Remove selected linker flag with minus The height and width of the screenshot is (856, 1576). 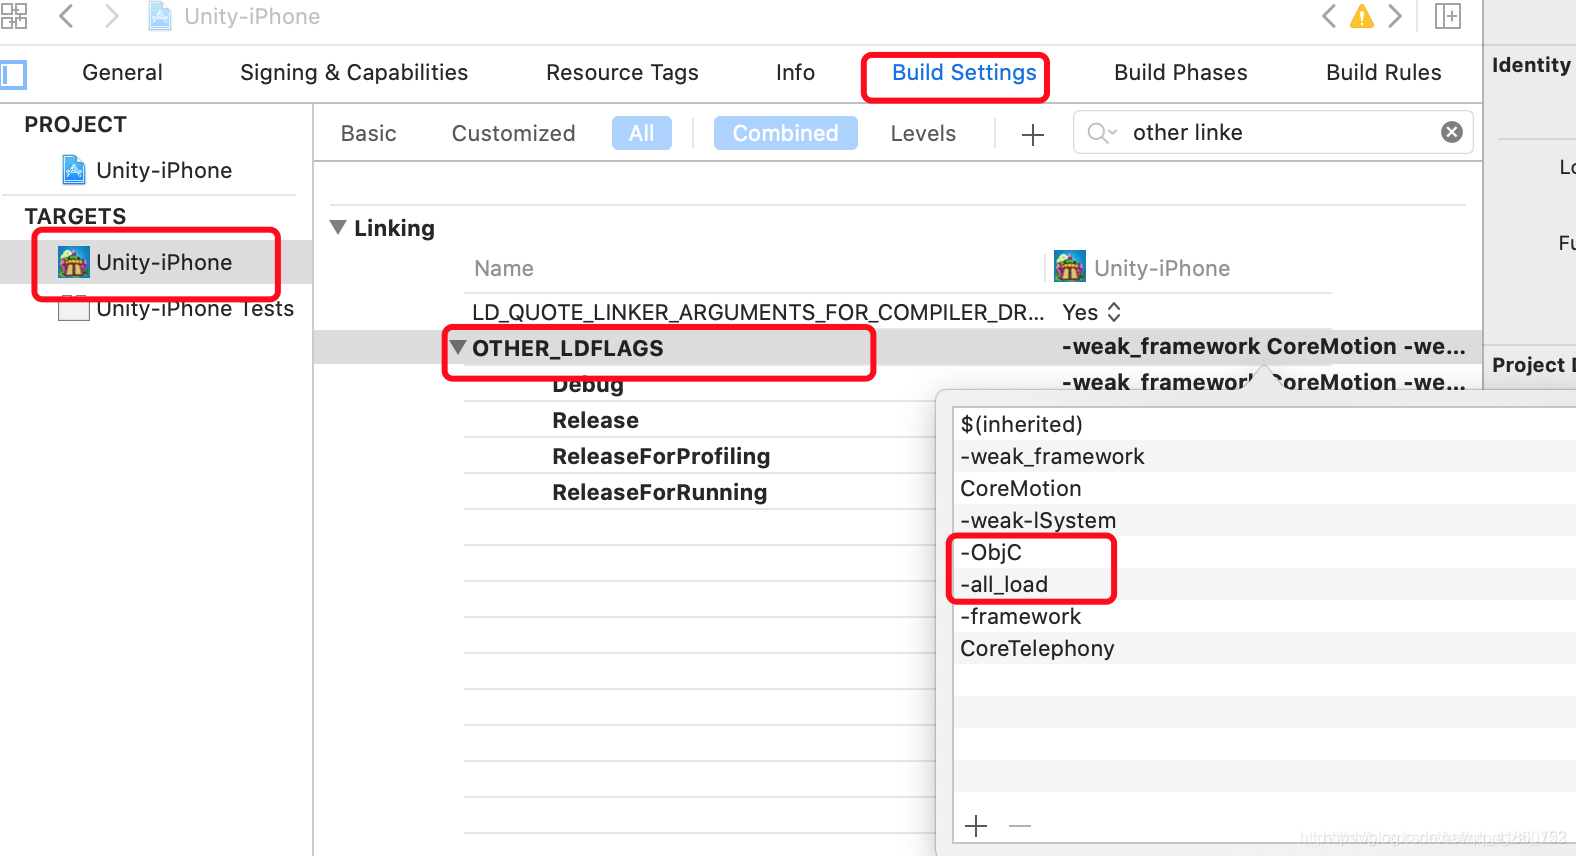(1020, 826)
